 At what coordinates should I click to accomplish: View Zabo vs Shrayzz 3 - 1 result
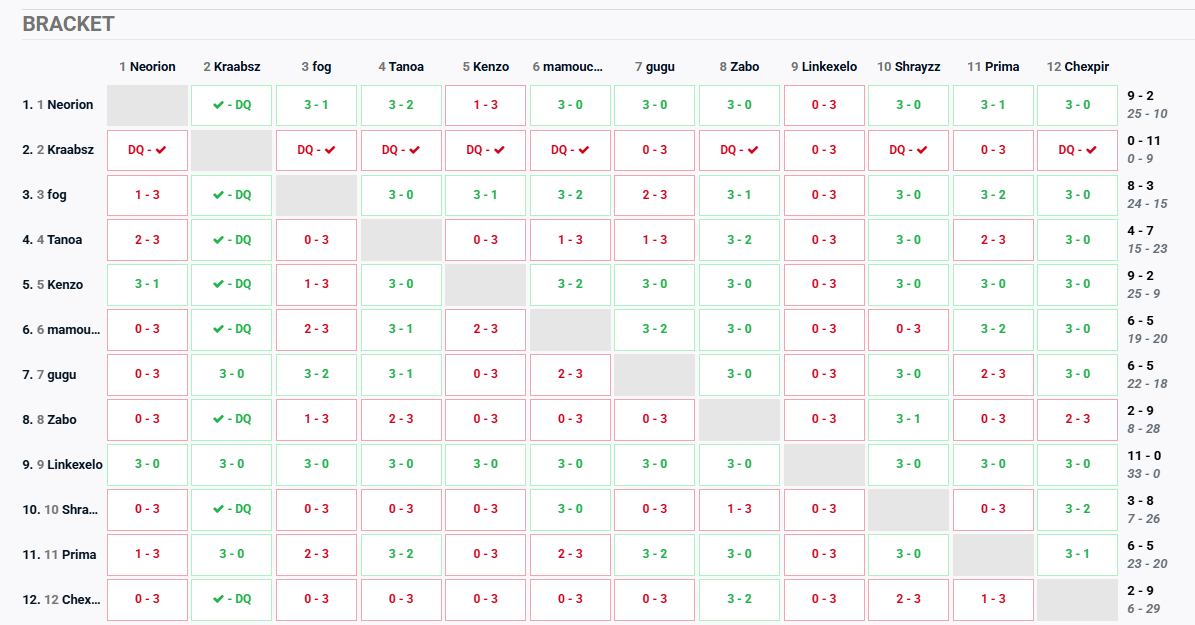(x=908, y=419)
